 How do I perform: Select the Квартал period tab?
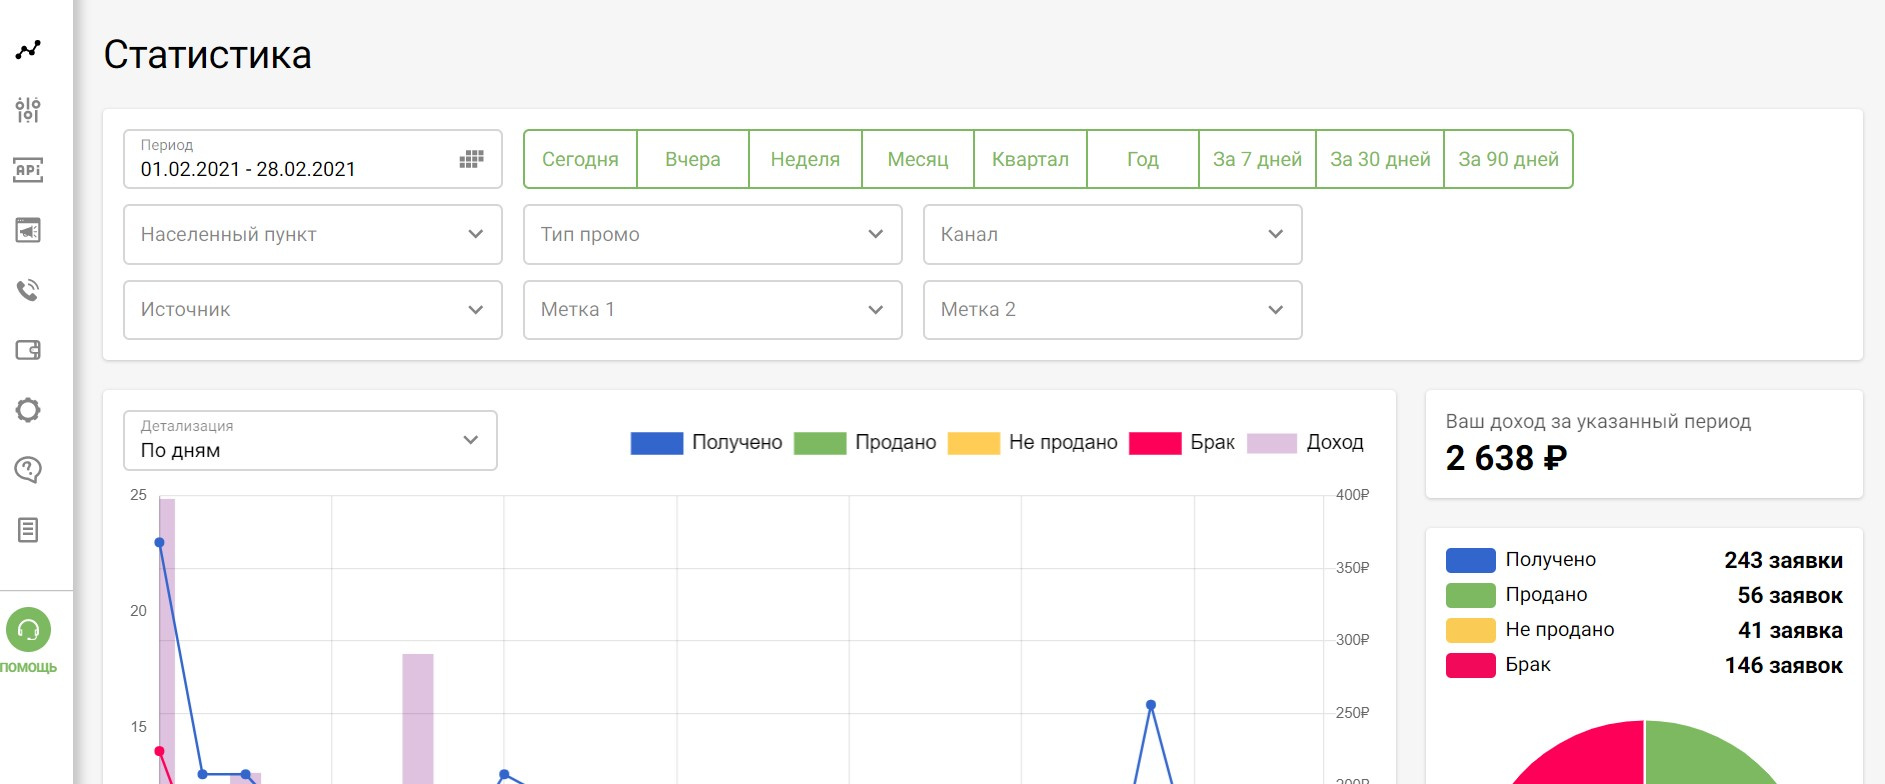point(1030,160)
